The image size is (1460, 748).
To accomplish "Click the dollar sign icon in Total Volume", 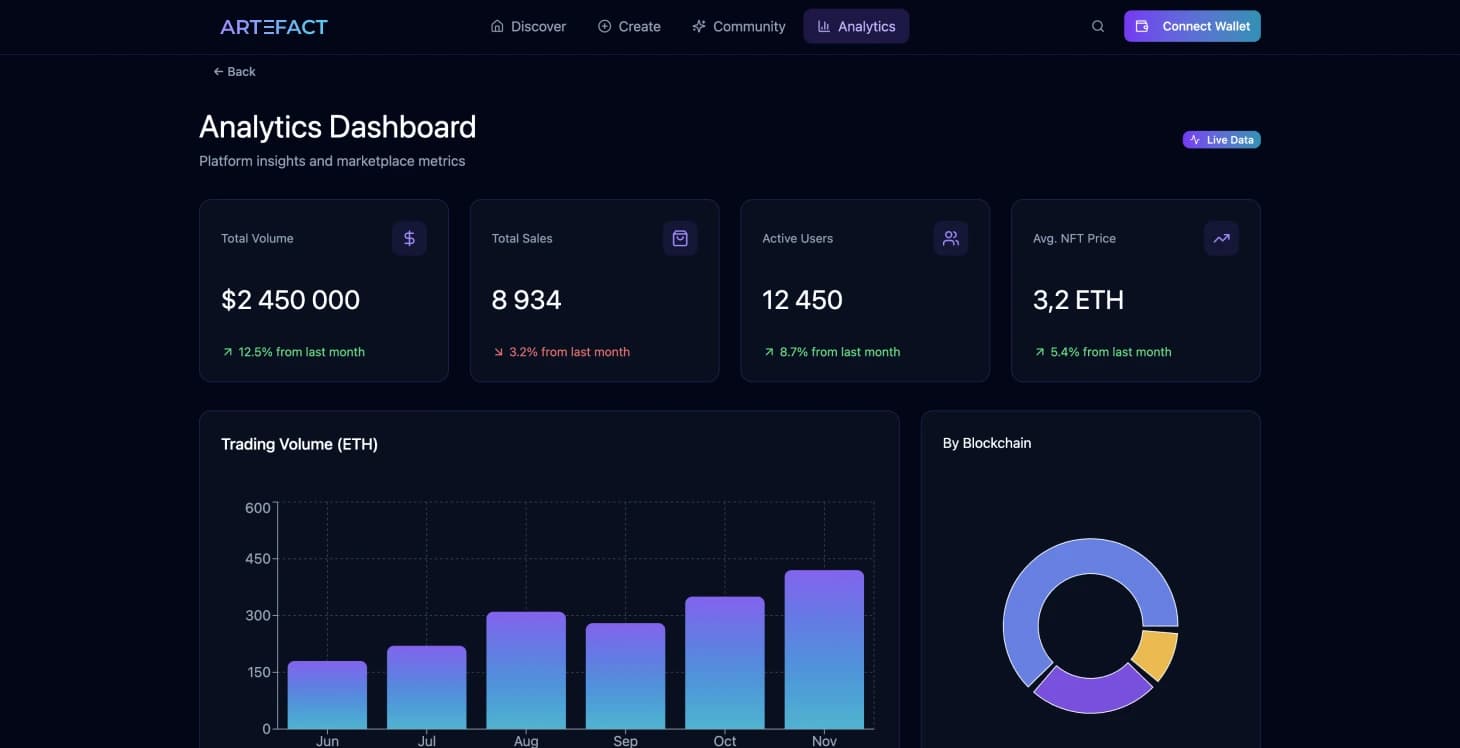I will 409,238.
